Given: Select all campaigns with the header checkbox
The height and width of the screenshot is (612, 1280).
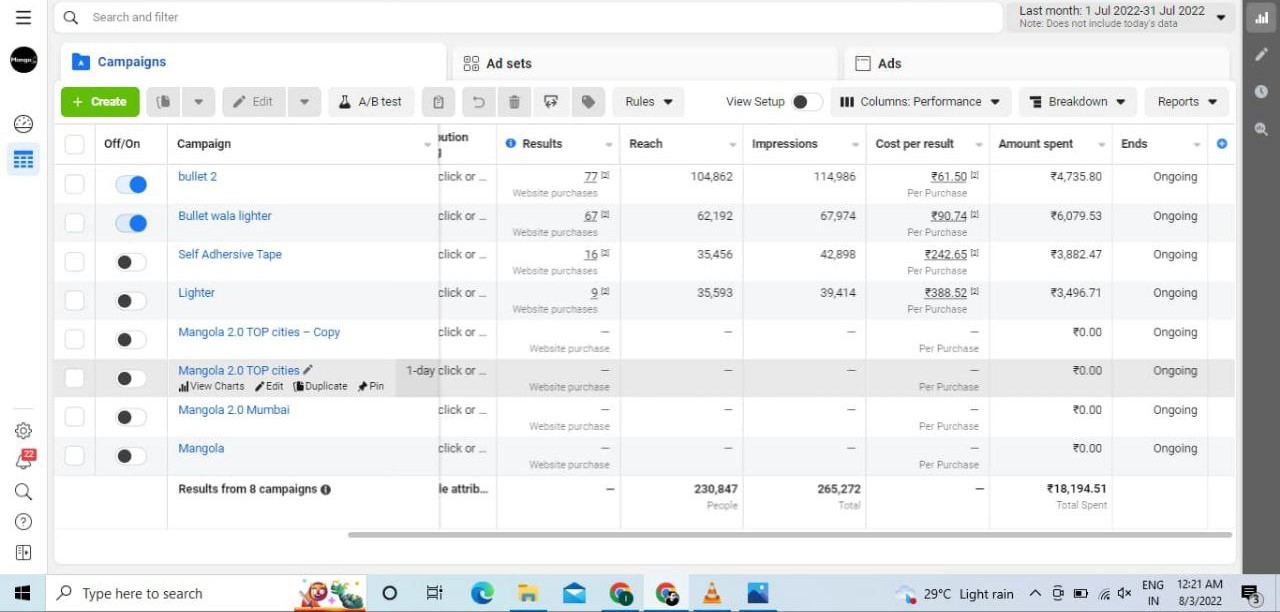Looking at the screenshot, I should click(74, 143).
